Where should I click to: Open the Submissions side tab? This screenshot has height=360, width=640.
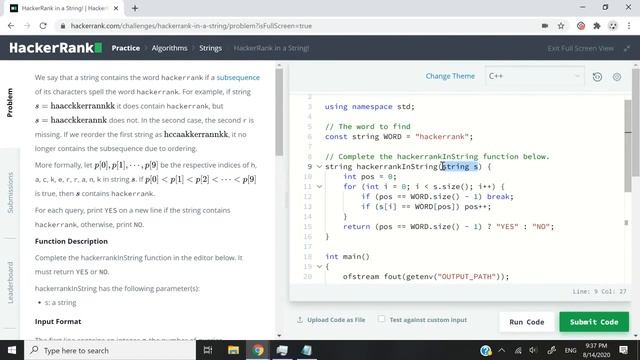pos(10,193)
